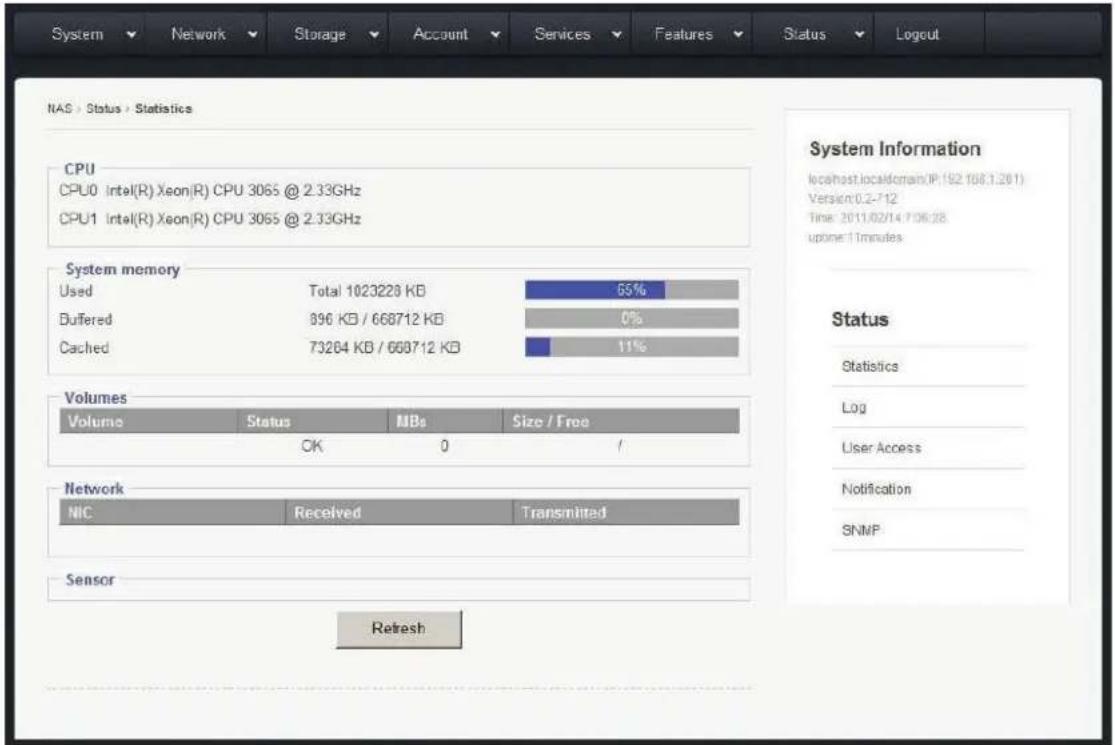Viewport: 1115px width, 745px height.
Task: Click the Used memory 65% progress bar
Action: [x=631, y=290]
